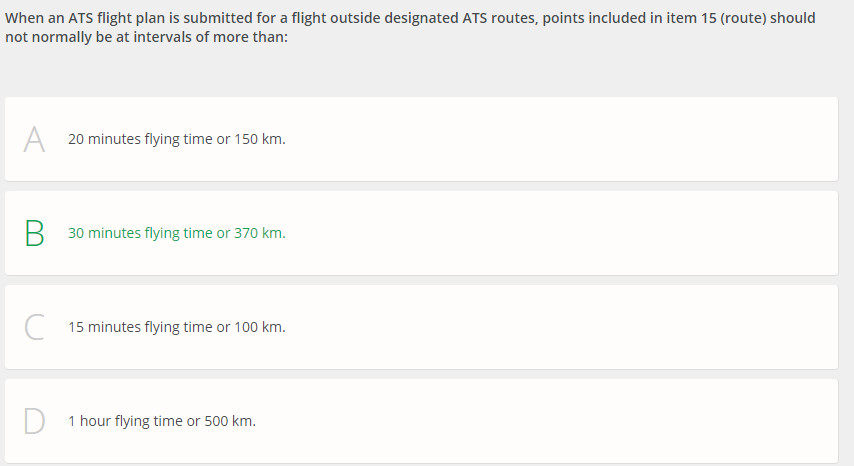Choose '1 hour flying time or 500 km'

coord(162,421)
